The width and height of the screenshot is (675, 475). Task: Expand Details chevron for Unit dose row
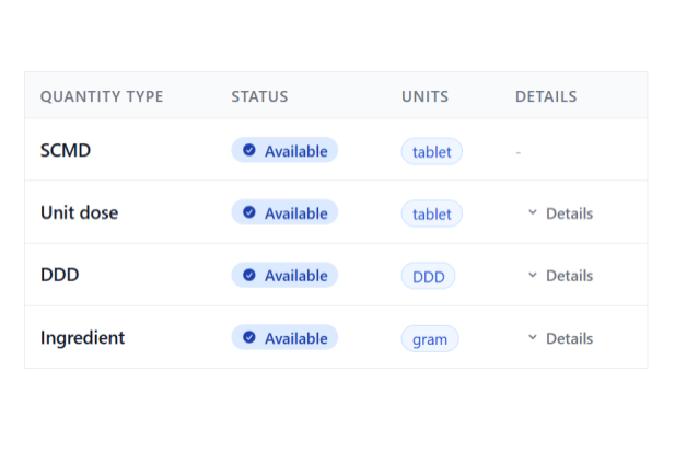[532, 213]
